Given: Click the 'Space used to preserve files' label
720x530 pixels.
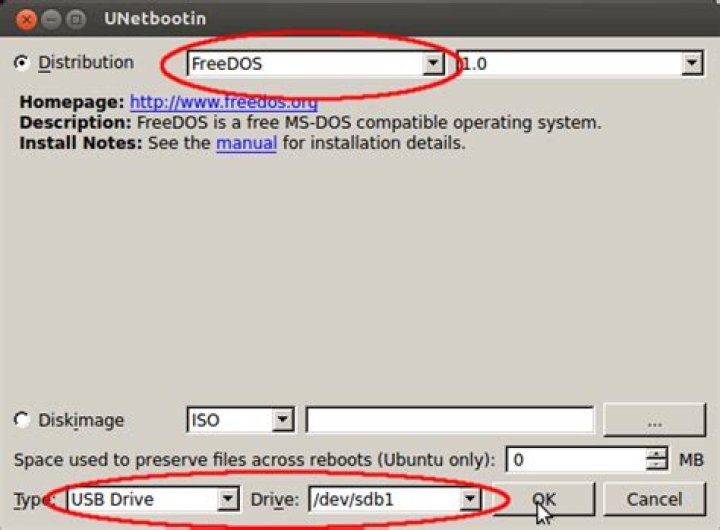Looking at the screenshot, I should coord(255,460).
